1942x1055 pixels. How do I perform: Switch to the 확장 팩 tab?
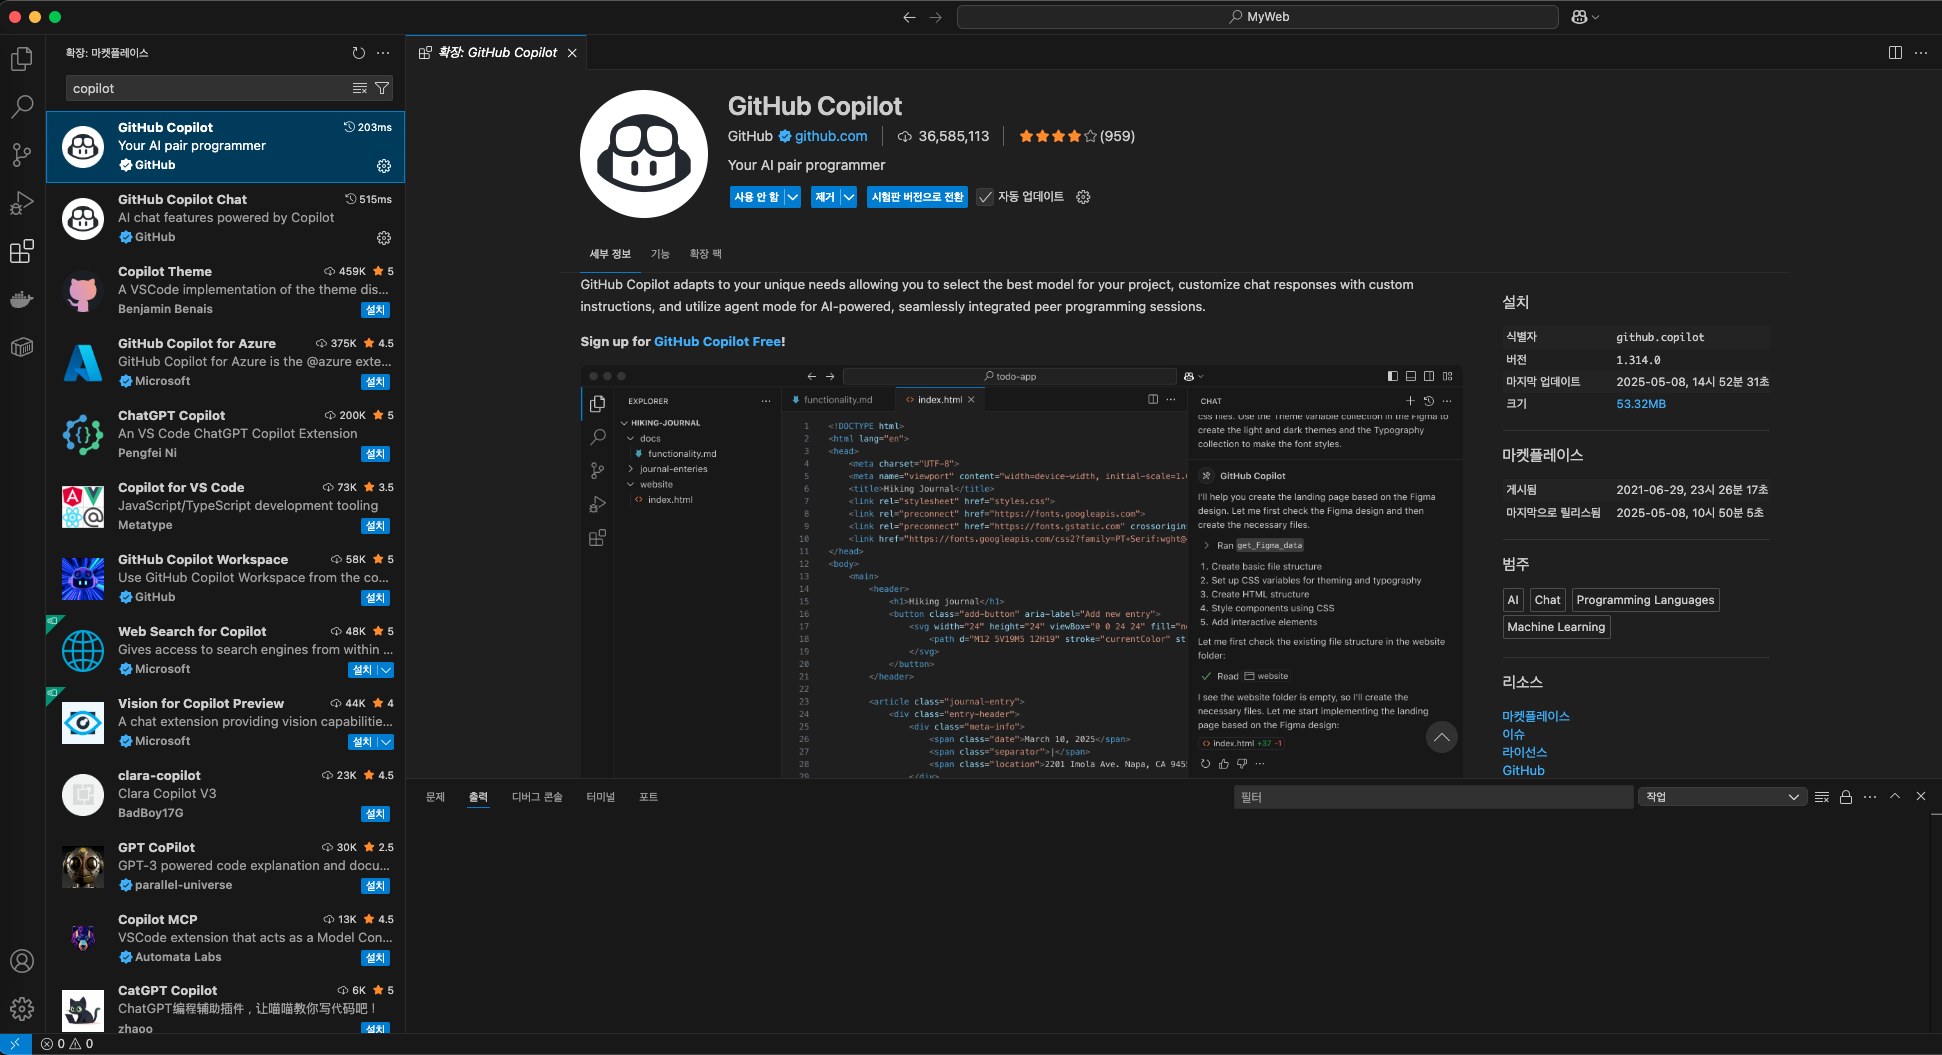pyautogui.click(x=705, y=254)
